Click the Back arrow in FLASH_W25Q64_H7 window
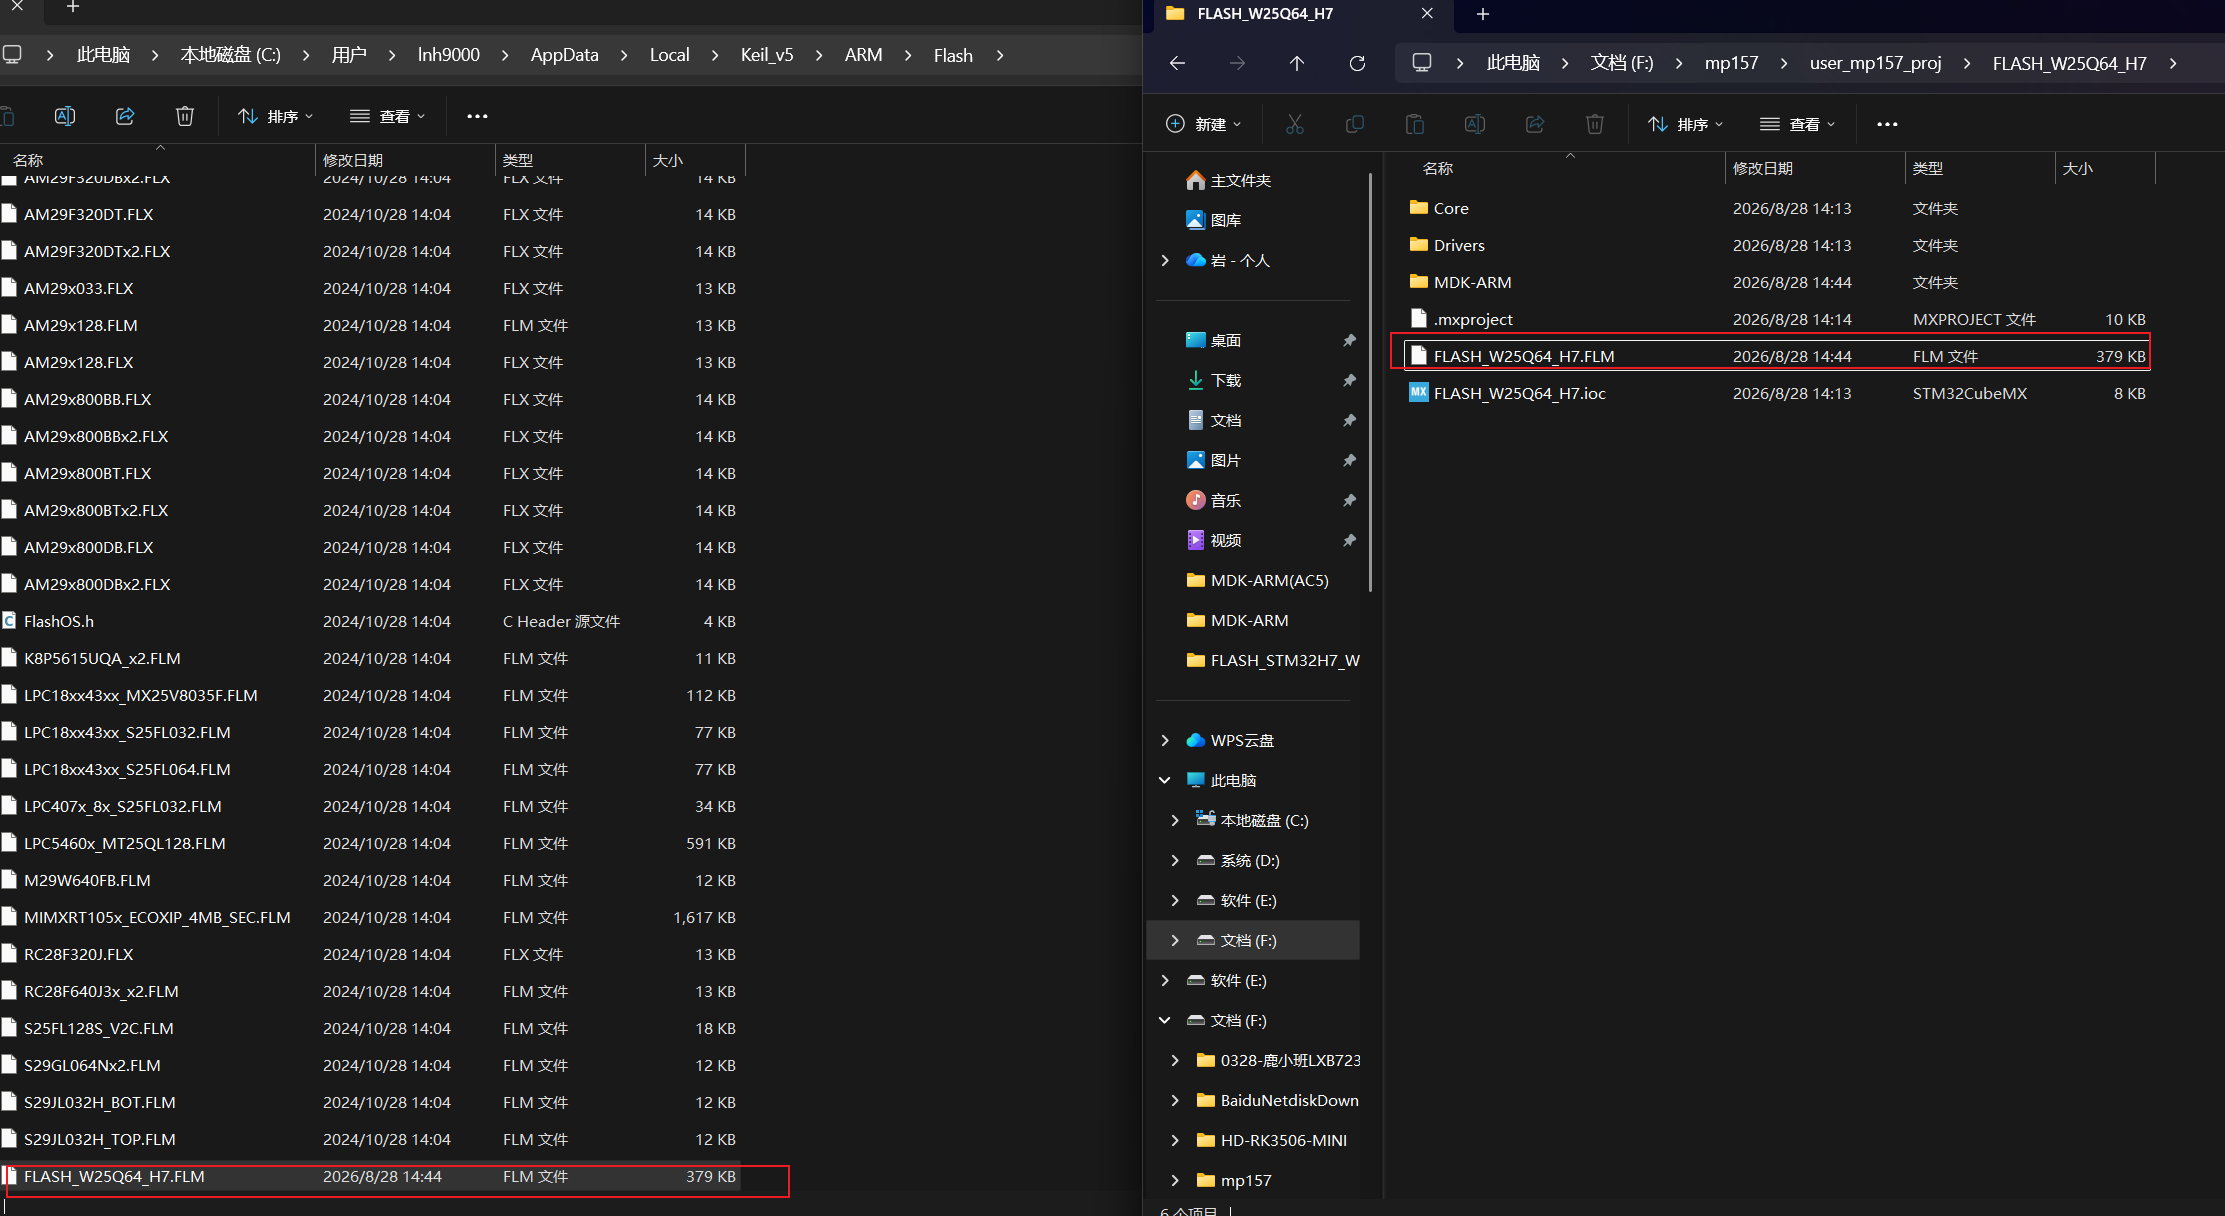Viewport: 2225px width, 1216px height. 1177,63
